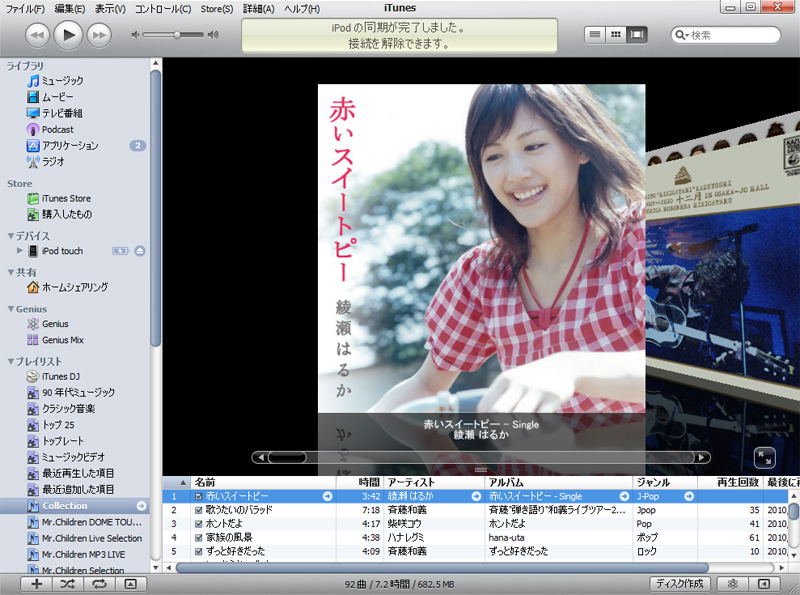Uncheck the ずっと好きだった song checkbox

coord(198,552)
